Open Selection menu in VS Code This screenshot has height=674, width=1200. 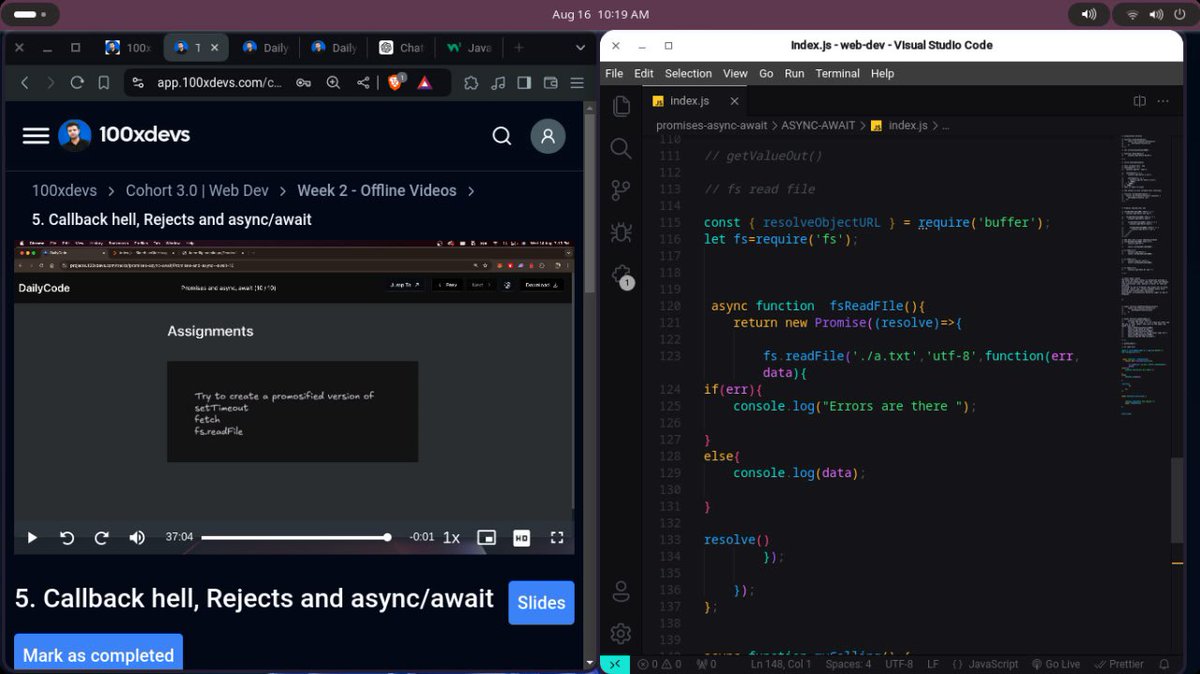coord(688,74)
